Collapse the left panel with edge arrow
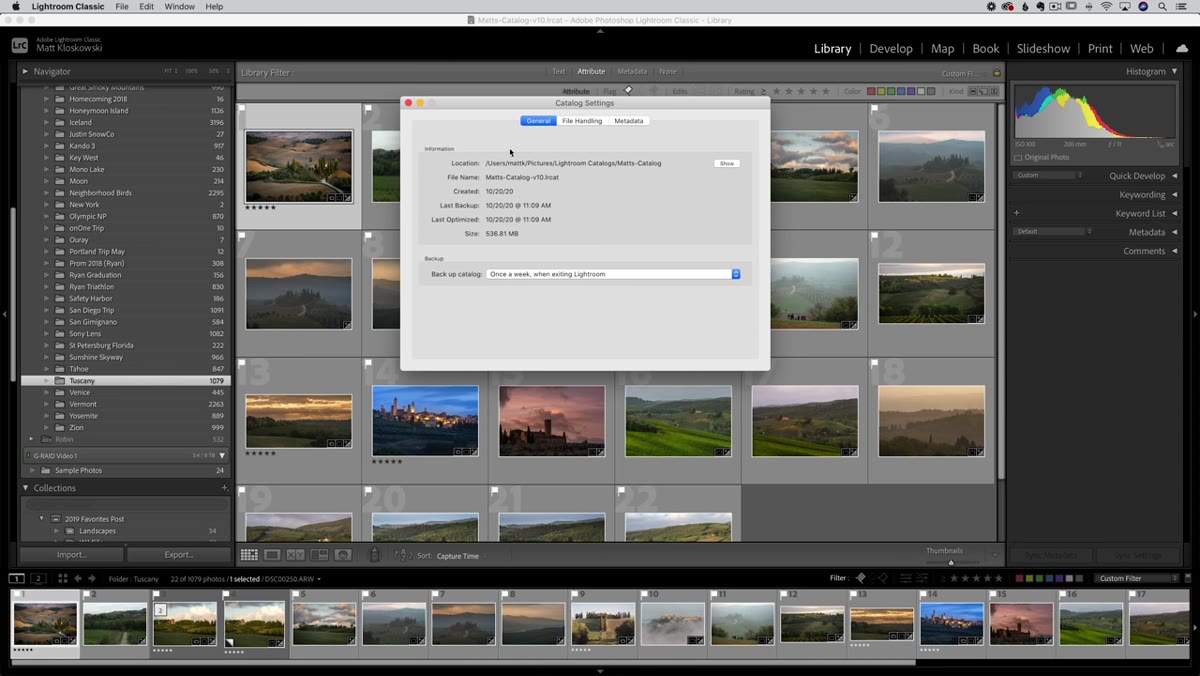This screenshot has width=1200, height=676. coord(4,314)
